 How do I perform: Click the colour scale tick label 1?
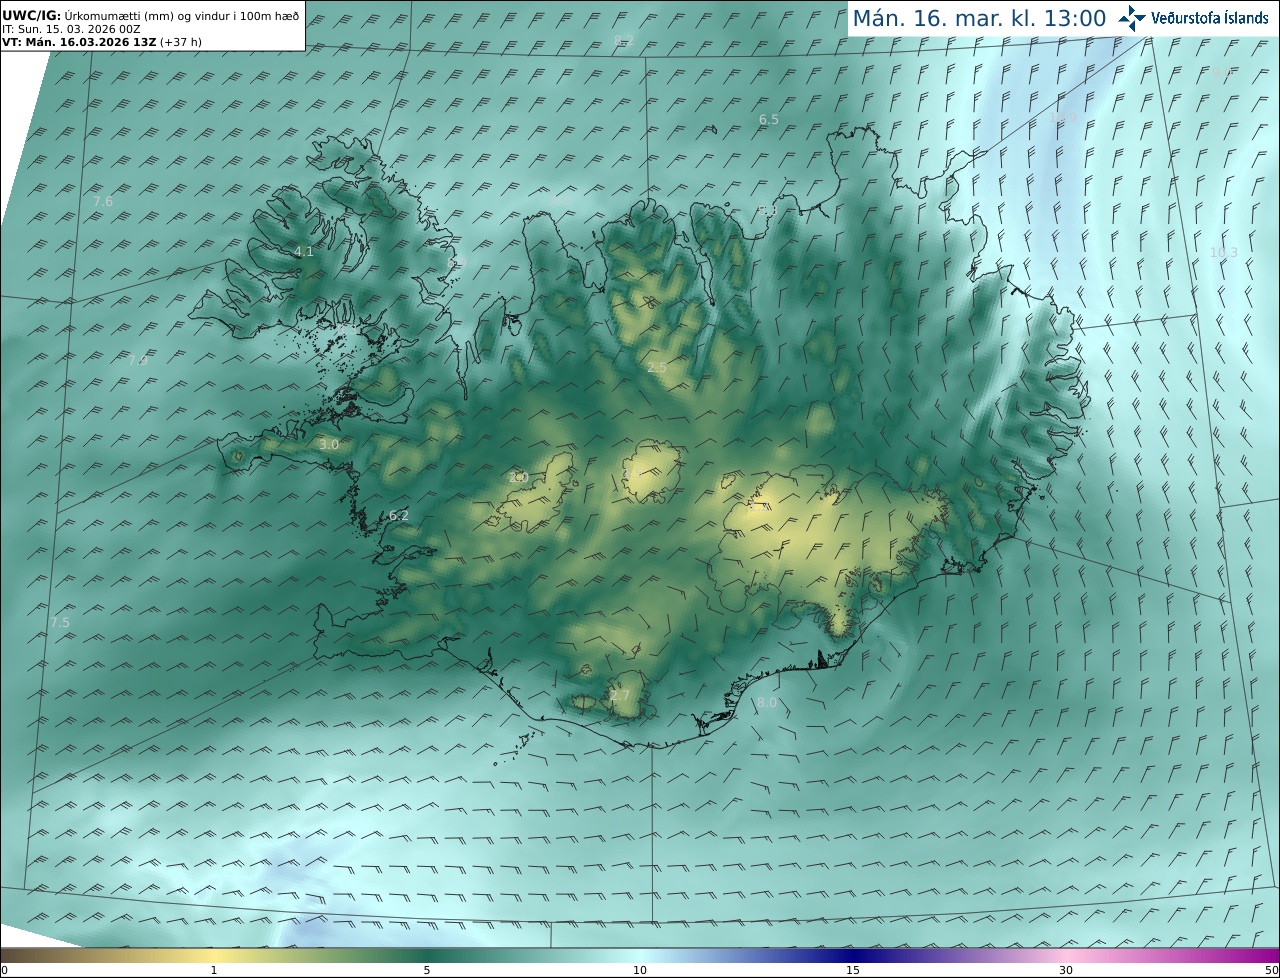click(x=214, y=970)
